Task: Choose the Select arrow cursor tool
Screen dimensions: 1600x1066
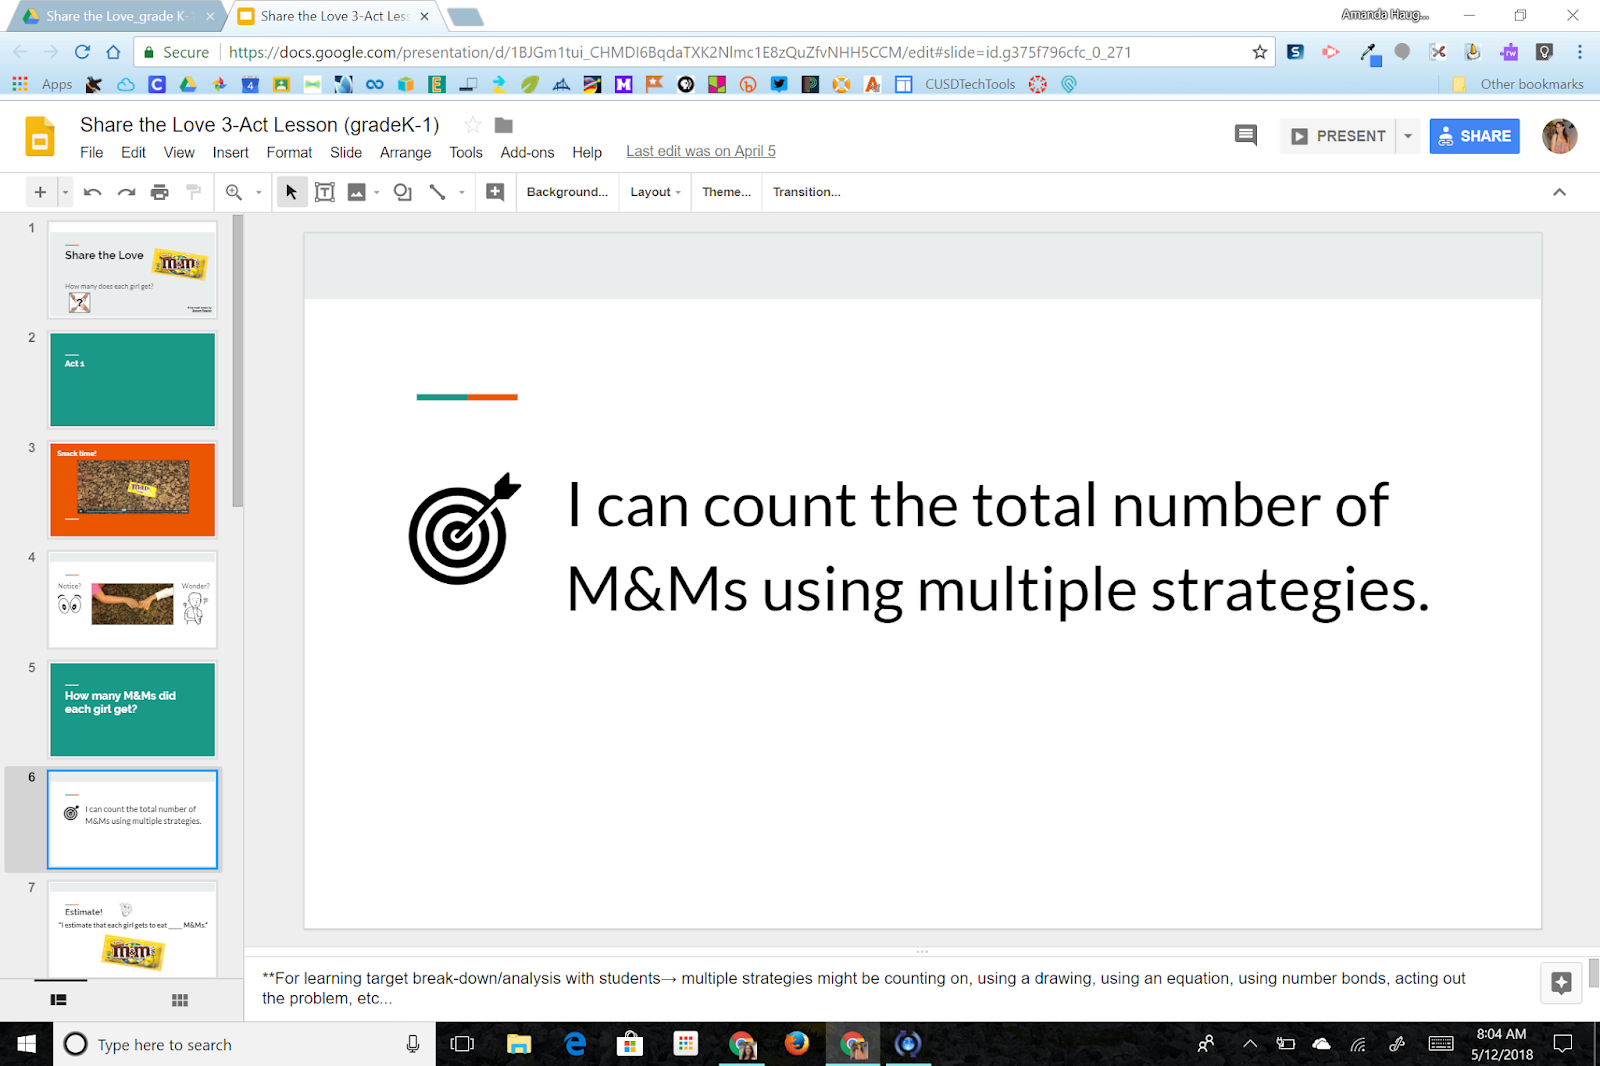Action: [291, 192]
